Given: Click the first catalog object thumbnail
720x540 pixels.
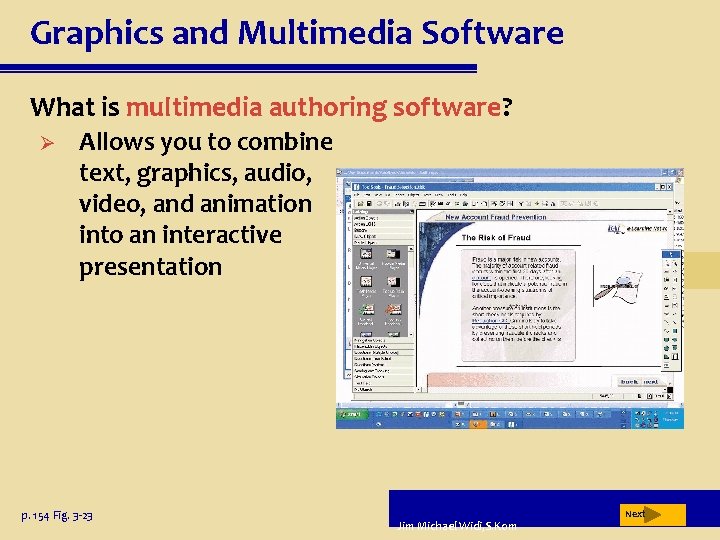Looking at the screenshot, I should [366, 254].
